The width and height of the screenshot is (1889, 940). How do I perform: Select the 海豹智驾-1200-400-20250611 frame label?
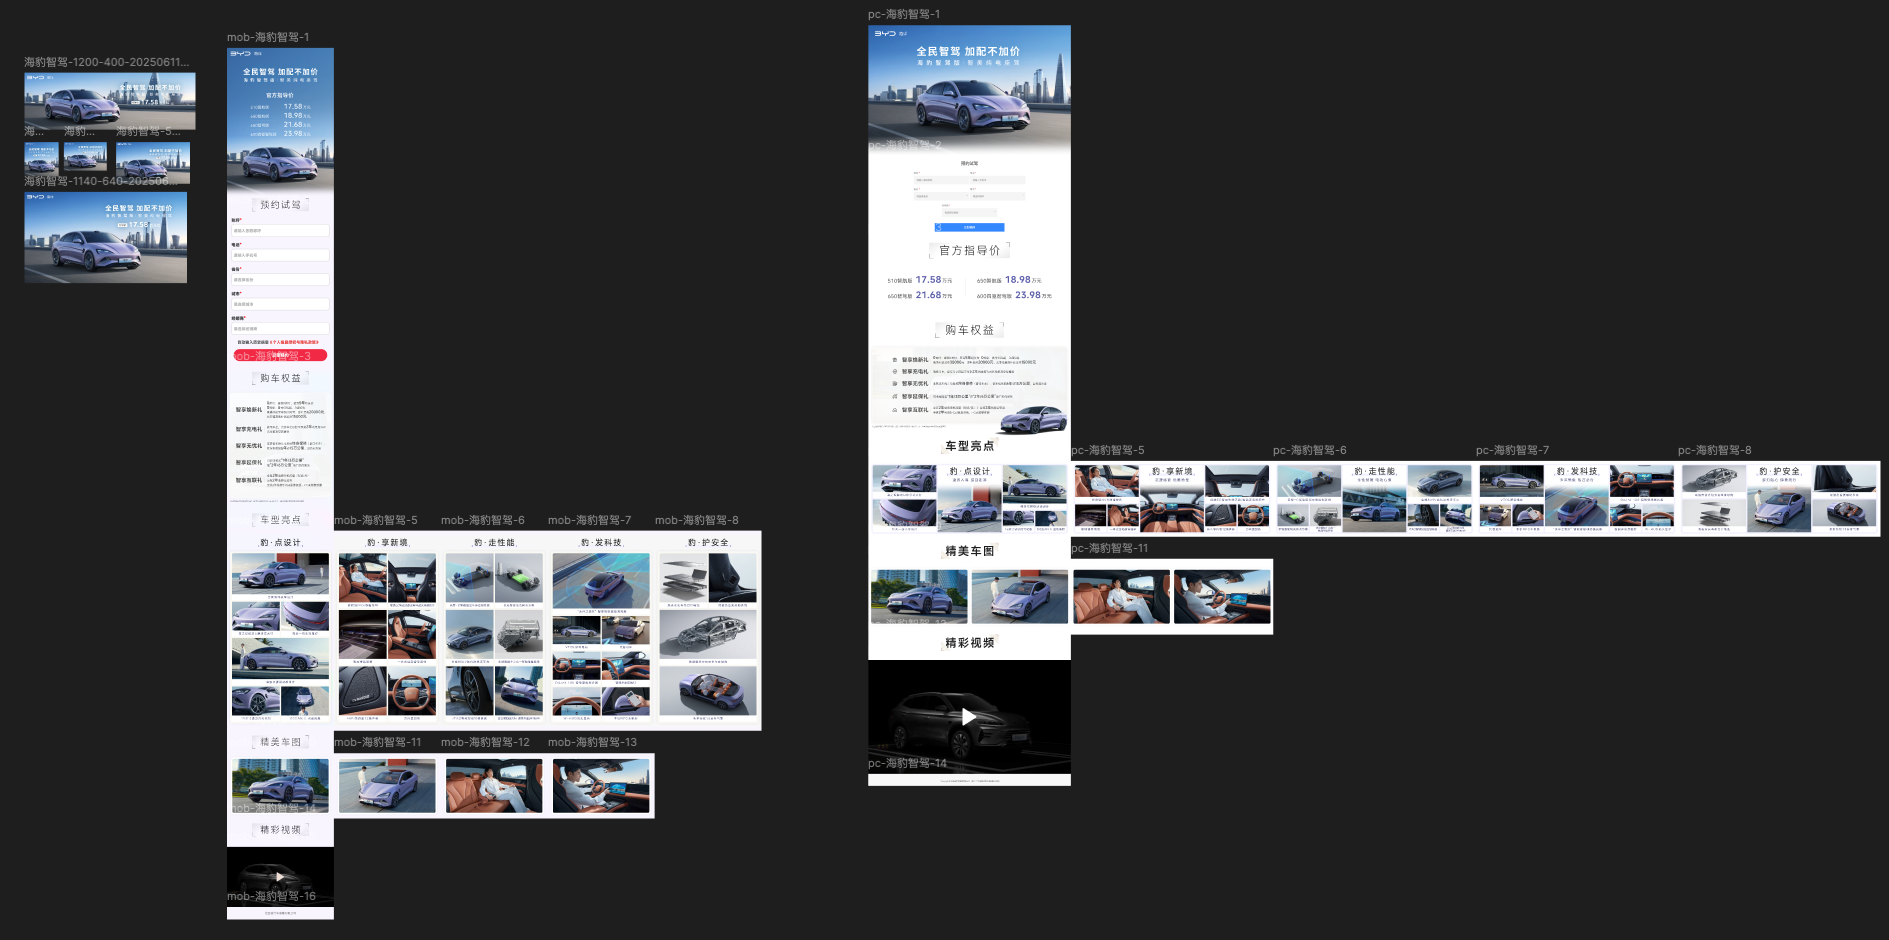click(x=106, y=62)
